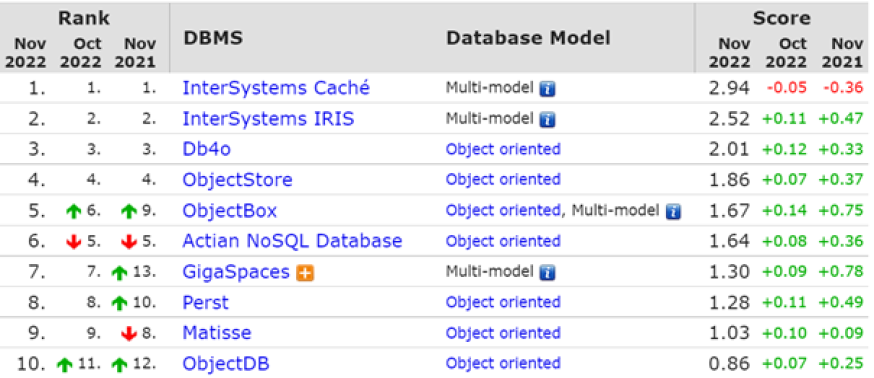Open InterSystems Caché link
This screenshot has height=378, width=874.
click(x=276, y=88)
